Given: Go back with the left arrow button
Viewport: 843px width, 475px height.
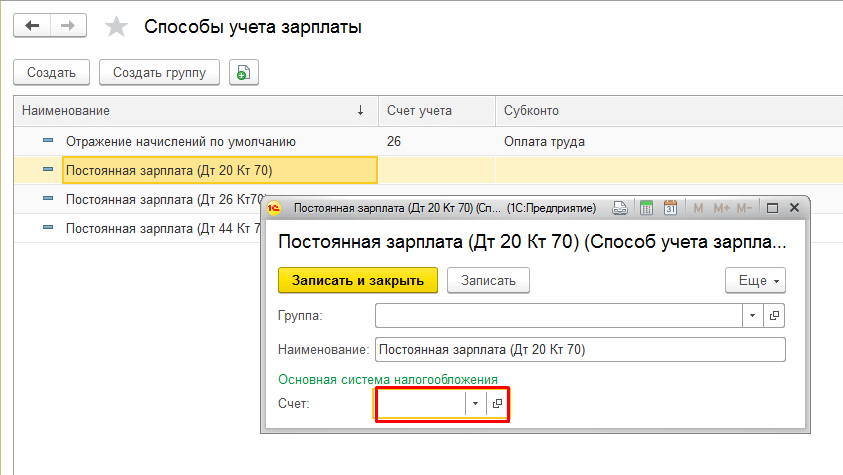Looking at the screenshot, I should tap(32, 25).
